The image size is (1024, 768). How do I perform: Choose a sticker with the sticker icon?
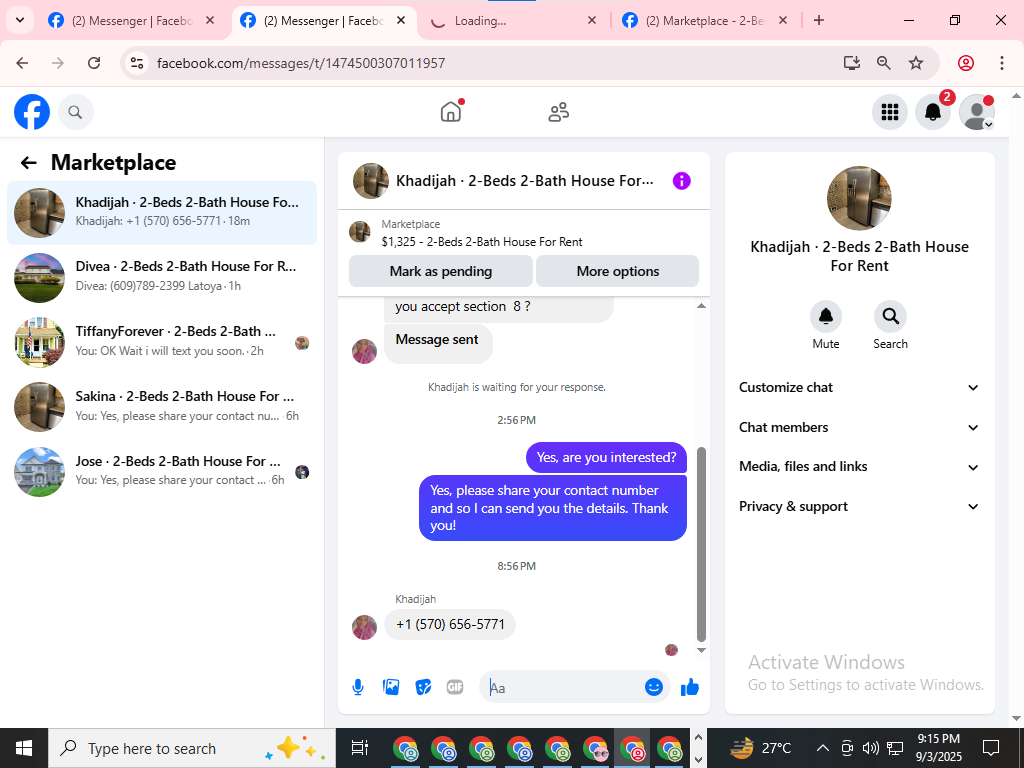[x=423, y=687]
